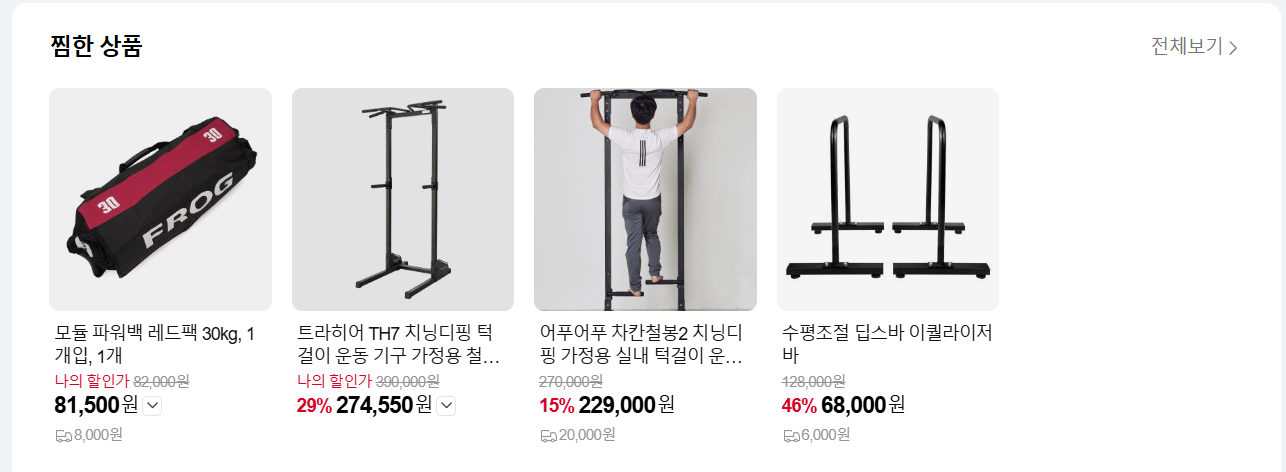The image size is (1286, 472).
Task: Click the 찜한 상품 section heading
Action: click(96, 46)
